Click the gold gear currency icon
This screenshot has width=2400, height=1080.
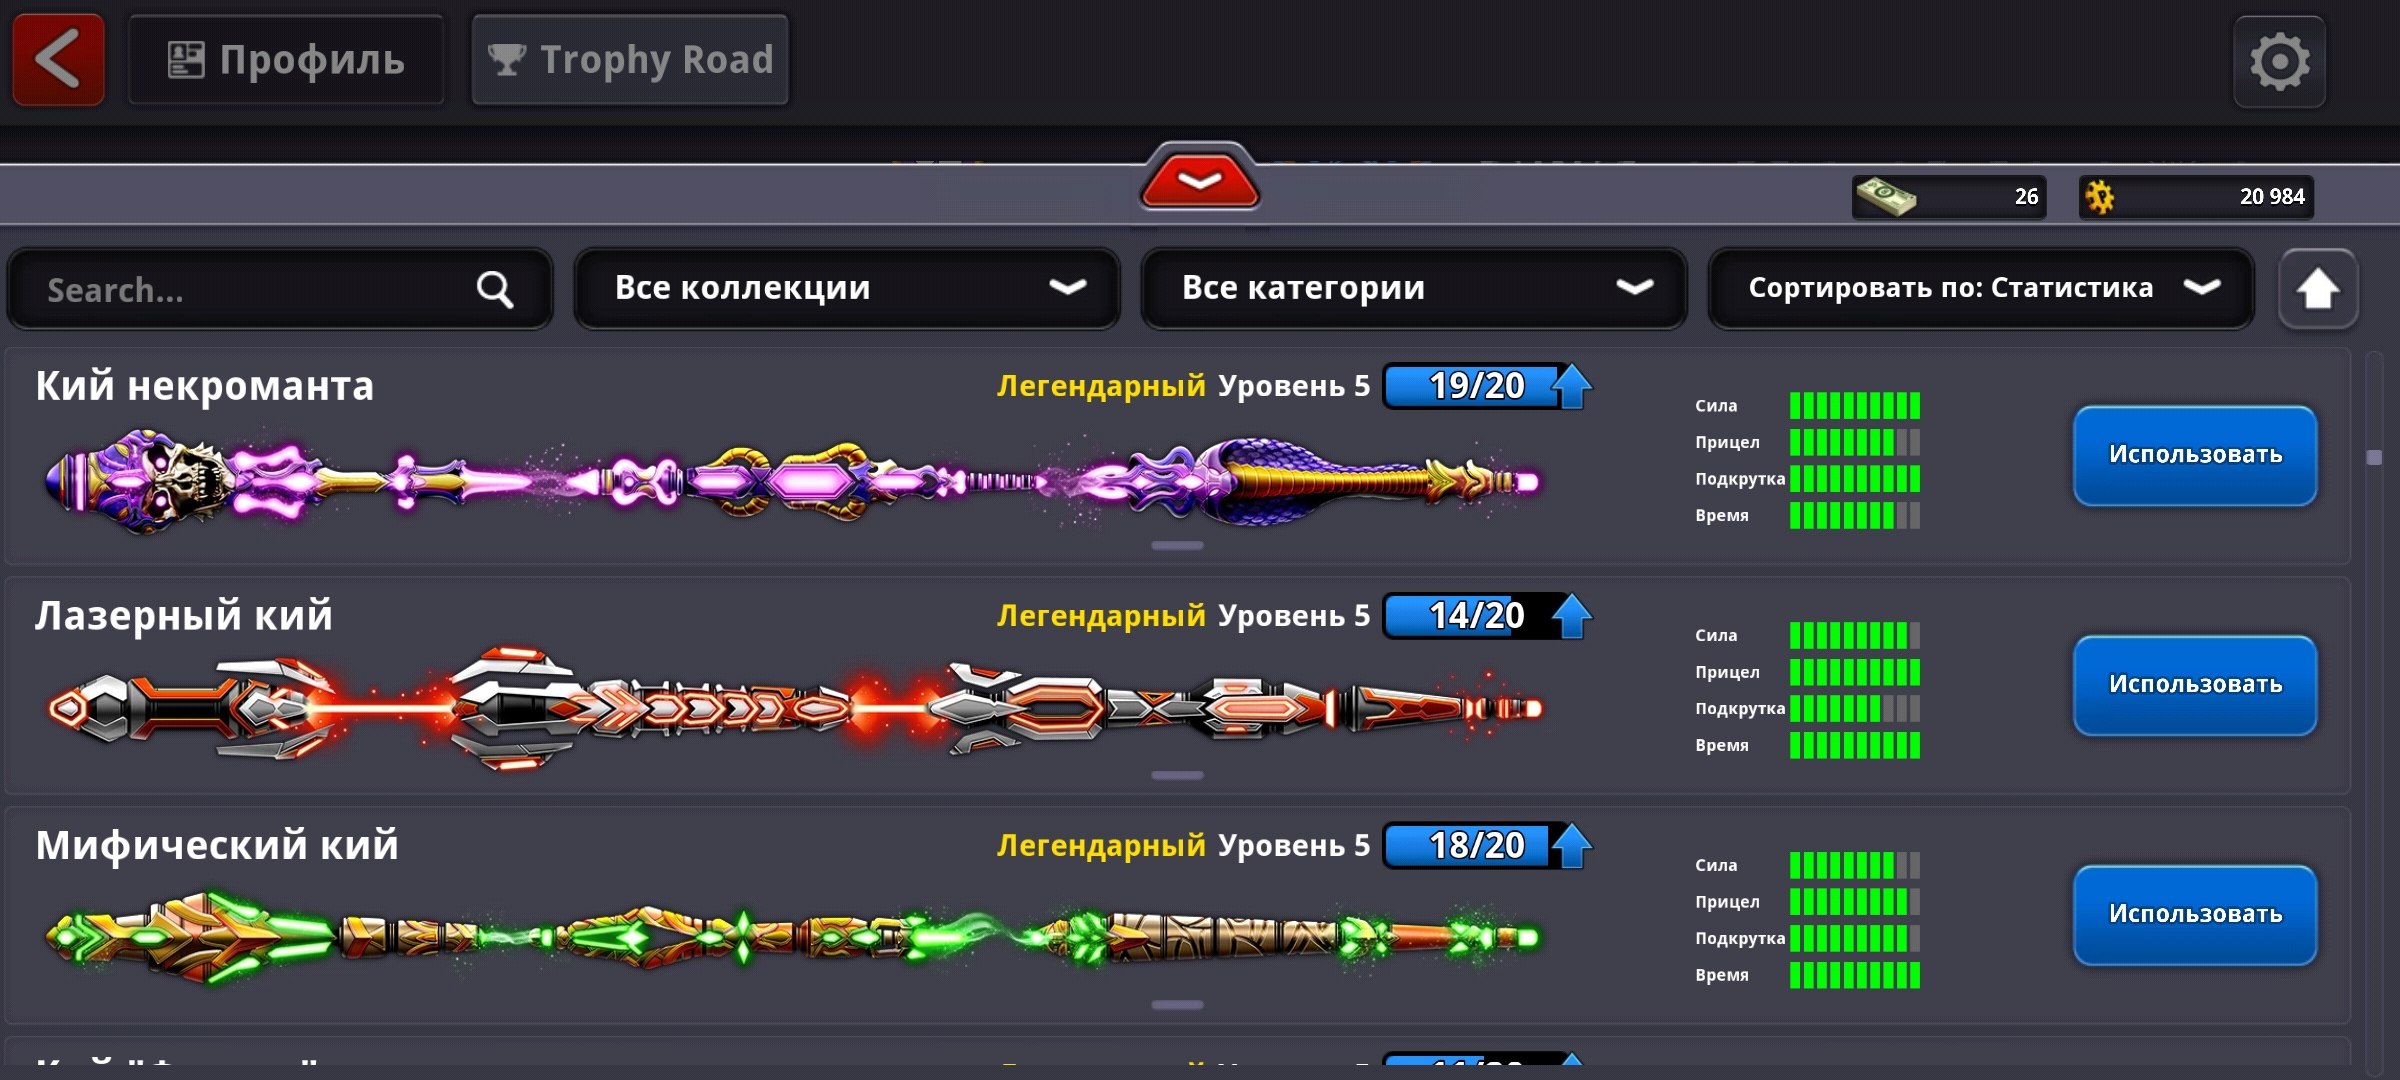point(2100,197)
